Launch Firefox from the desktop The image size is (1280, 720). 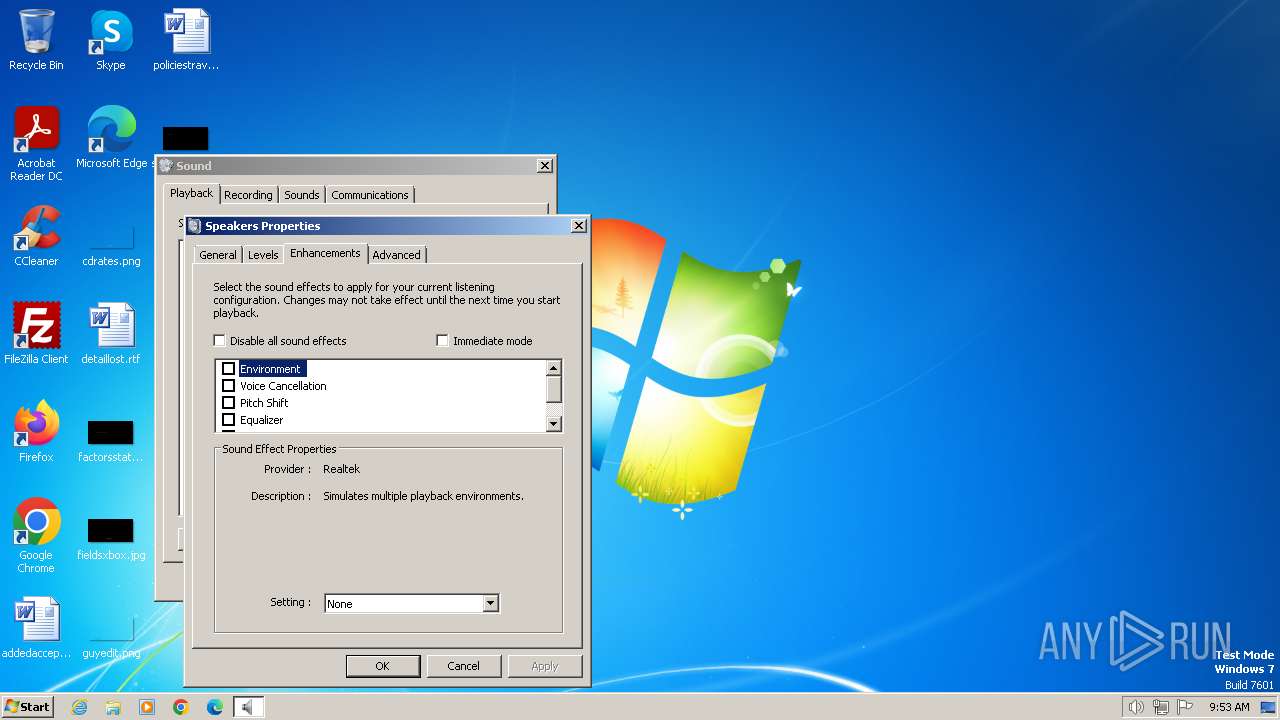point(36,432)
